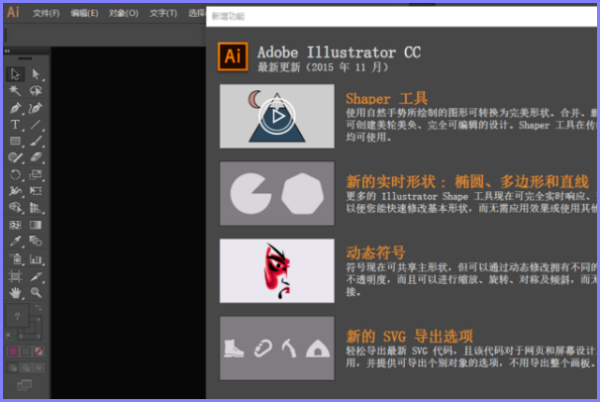Select the Magic Wand tool
This screenshot has height=402, width=600.
pyautogui.click(x=15, y=91)
